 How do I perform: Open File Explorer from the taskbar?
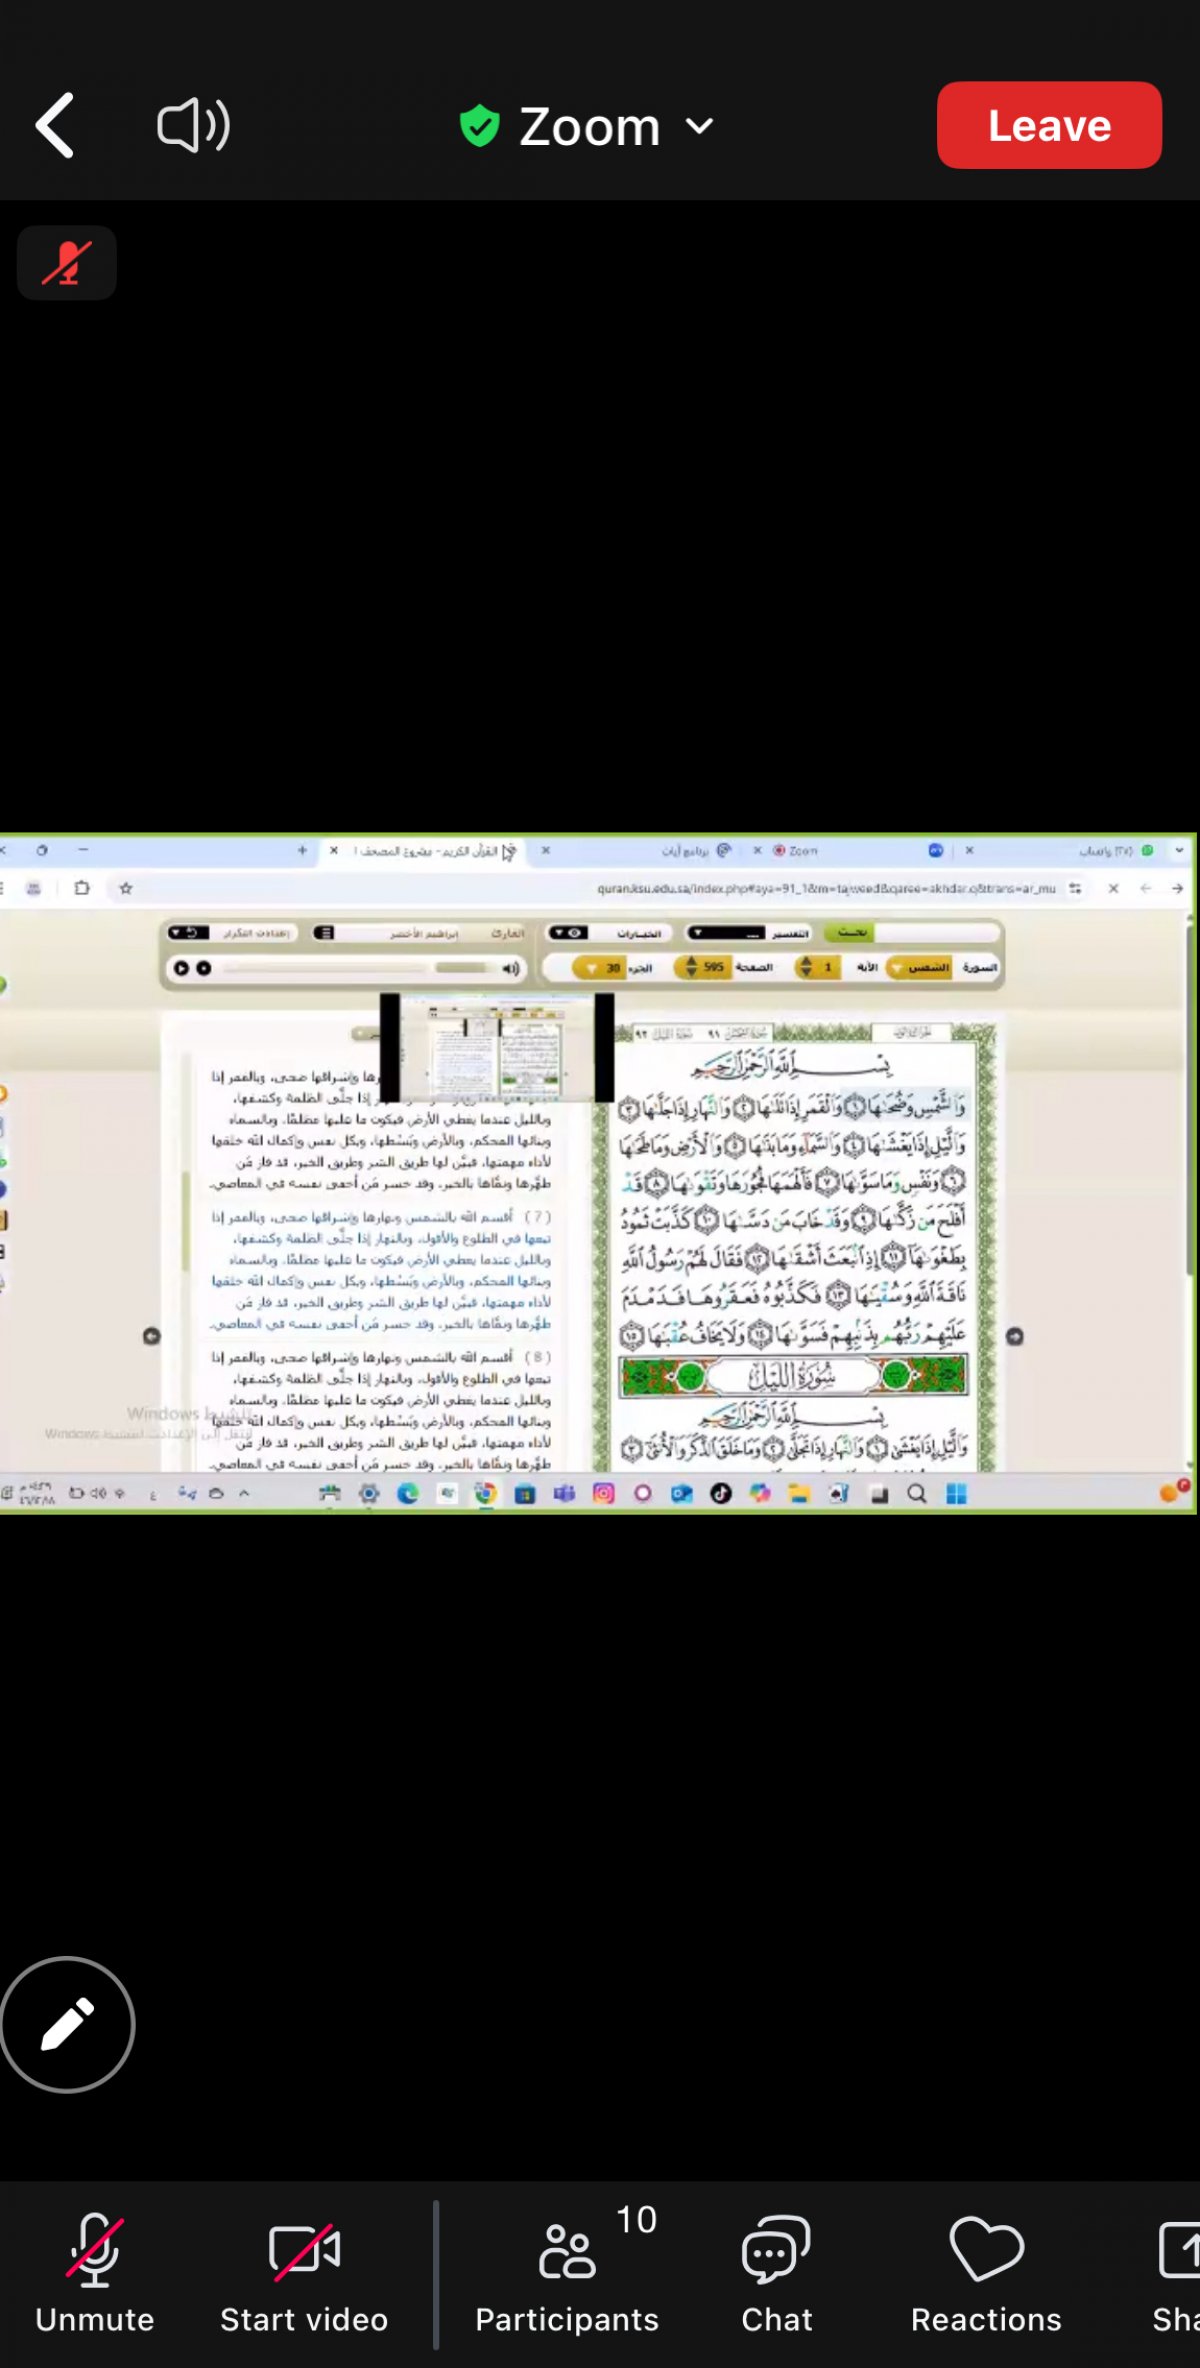pos(798,1494)
